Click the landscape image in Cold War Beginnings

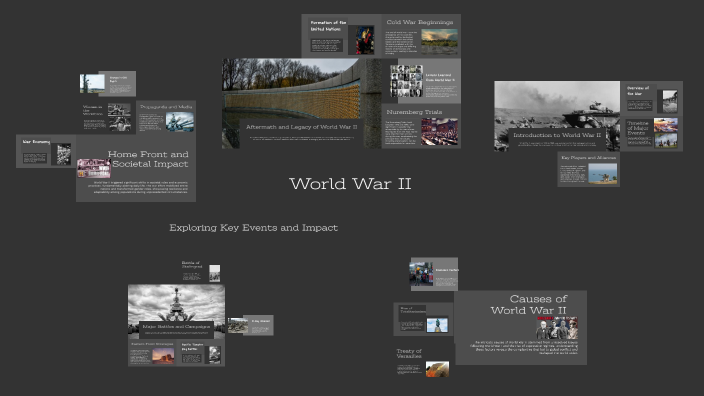point(440,41)
